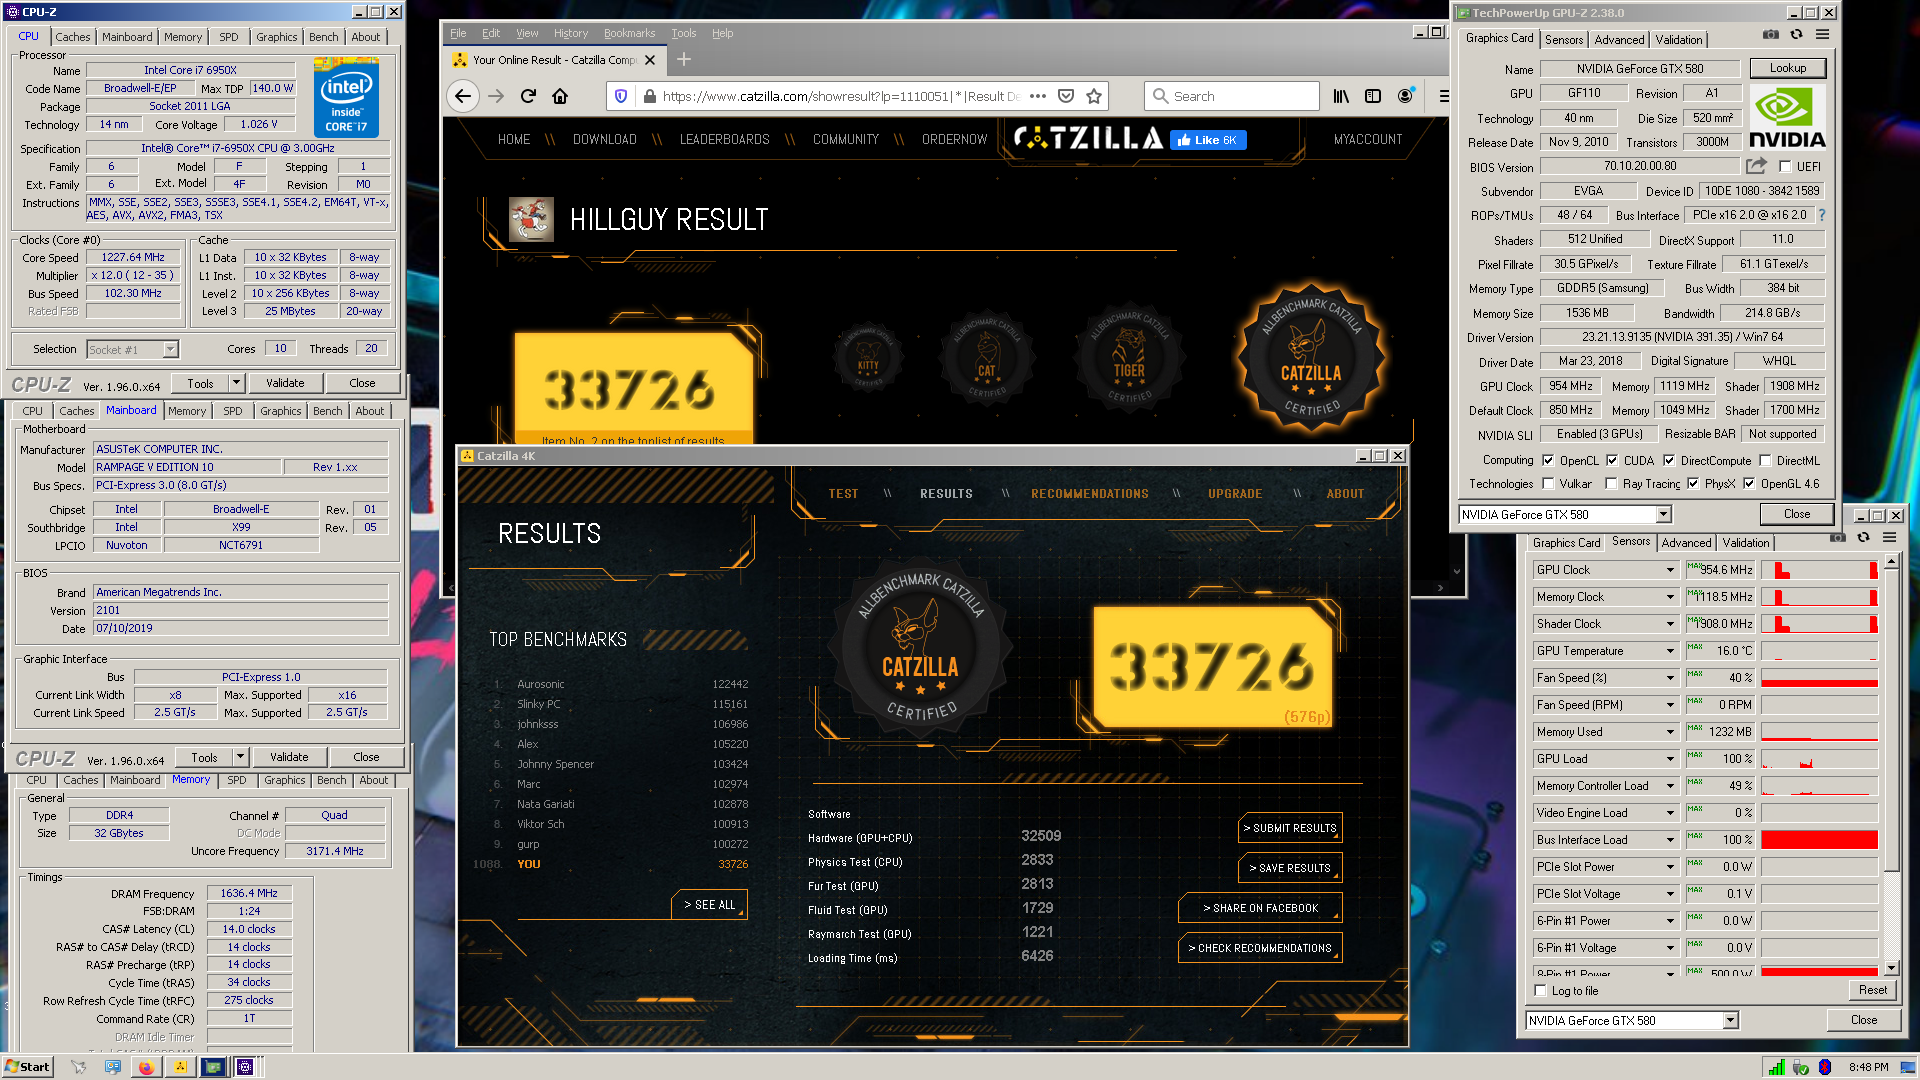
Task: Click the tracking protection shield icon
Action: coord(621,96)
